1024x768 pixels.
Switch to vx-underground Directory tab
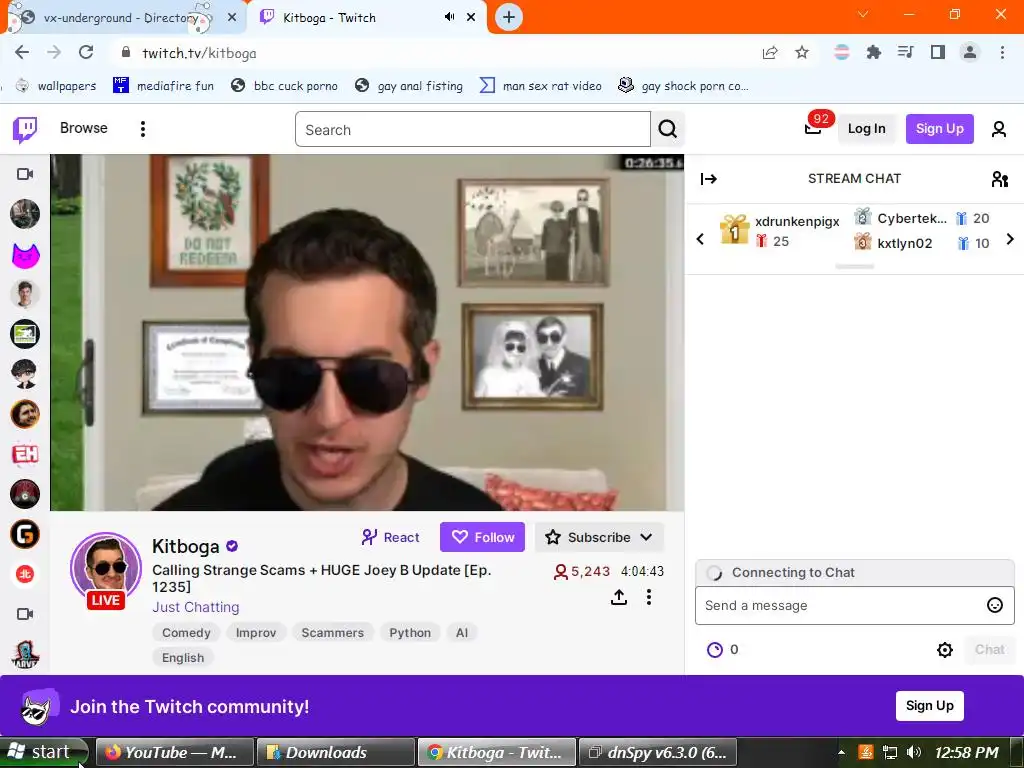coord(123,18)
